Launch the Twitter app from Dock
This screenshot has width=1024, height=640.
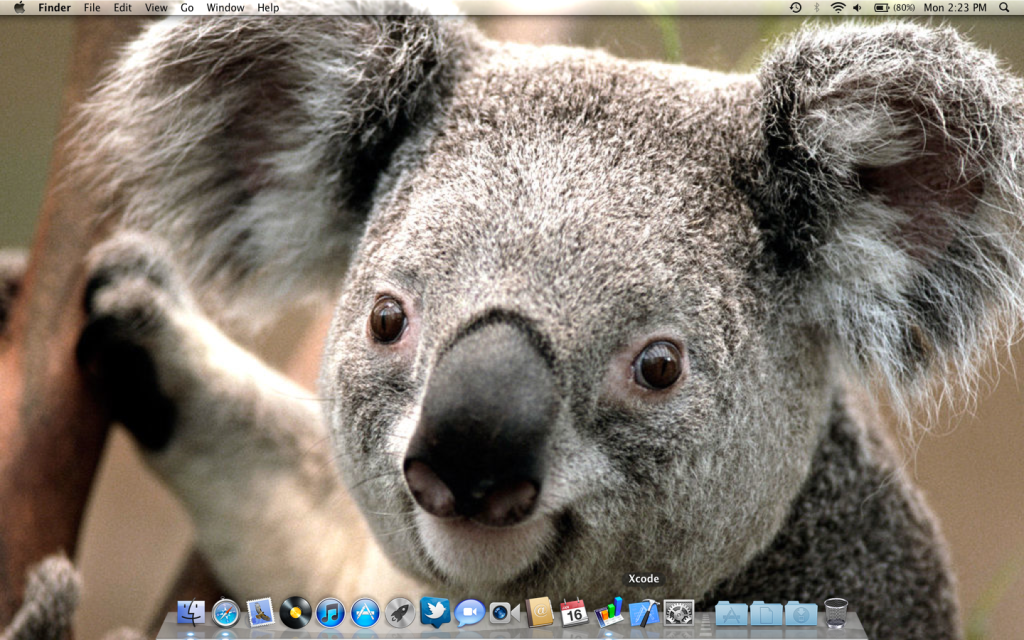tap(435, 612)
